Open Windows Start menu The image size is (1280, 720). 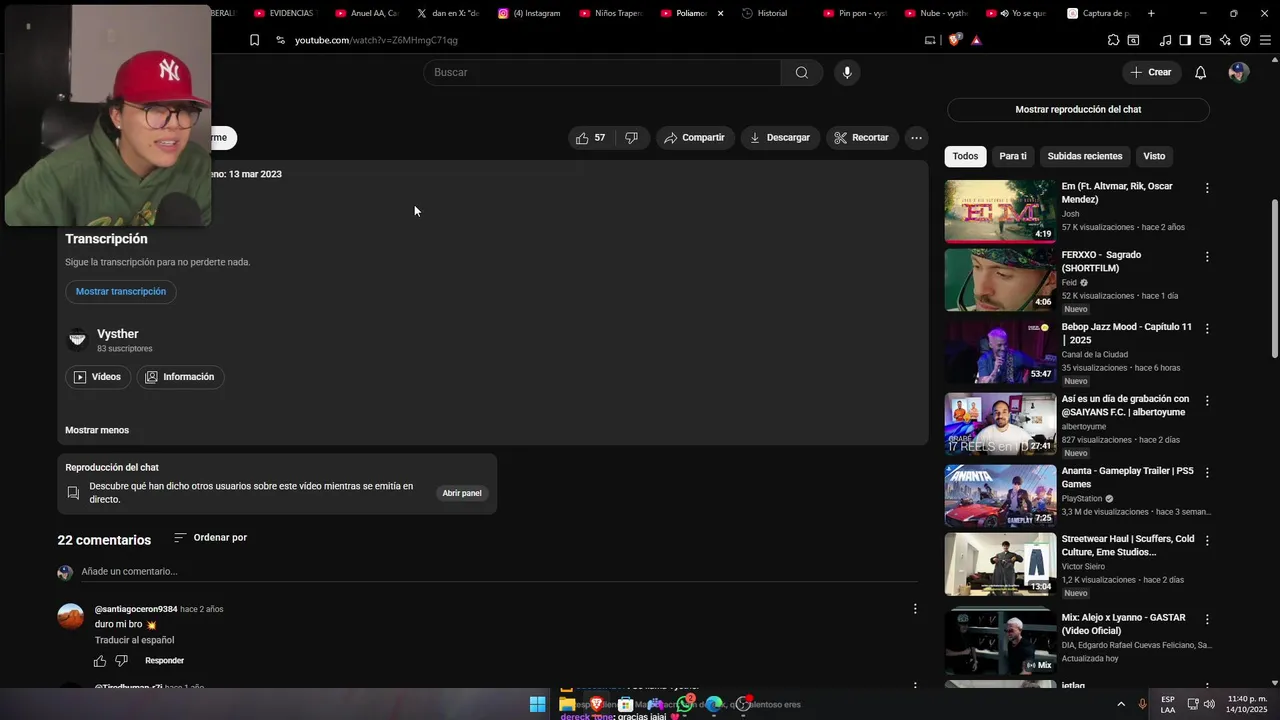537,704
